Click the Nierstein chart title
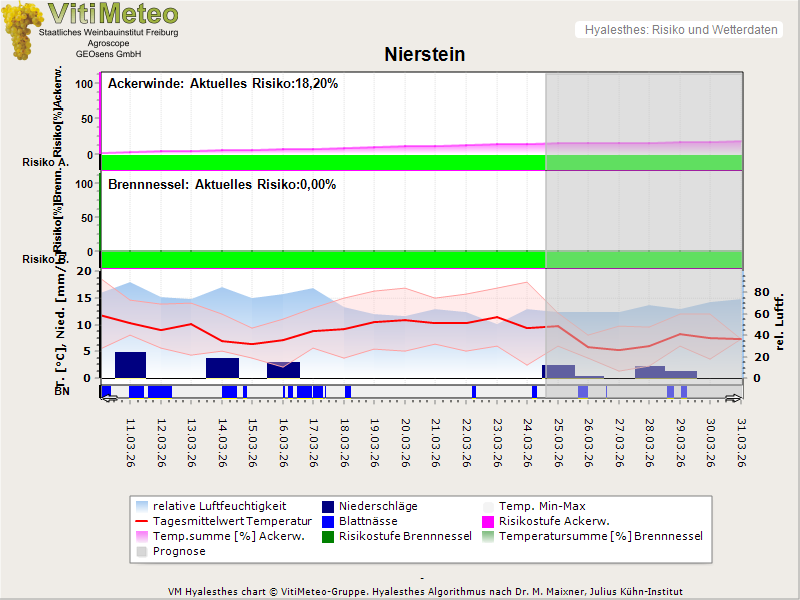Viewport: 800px width, 600px height. pos(424,55)
